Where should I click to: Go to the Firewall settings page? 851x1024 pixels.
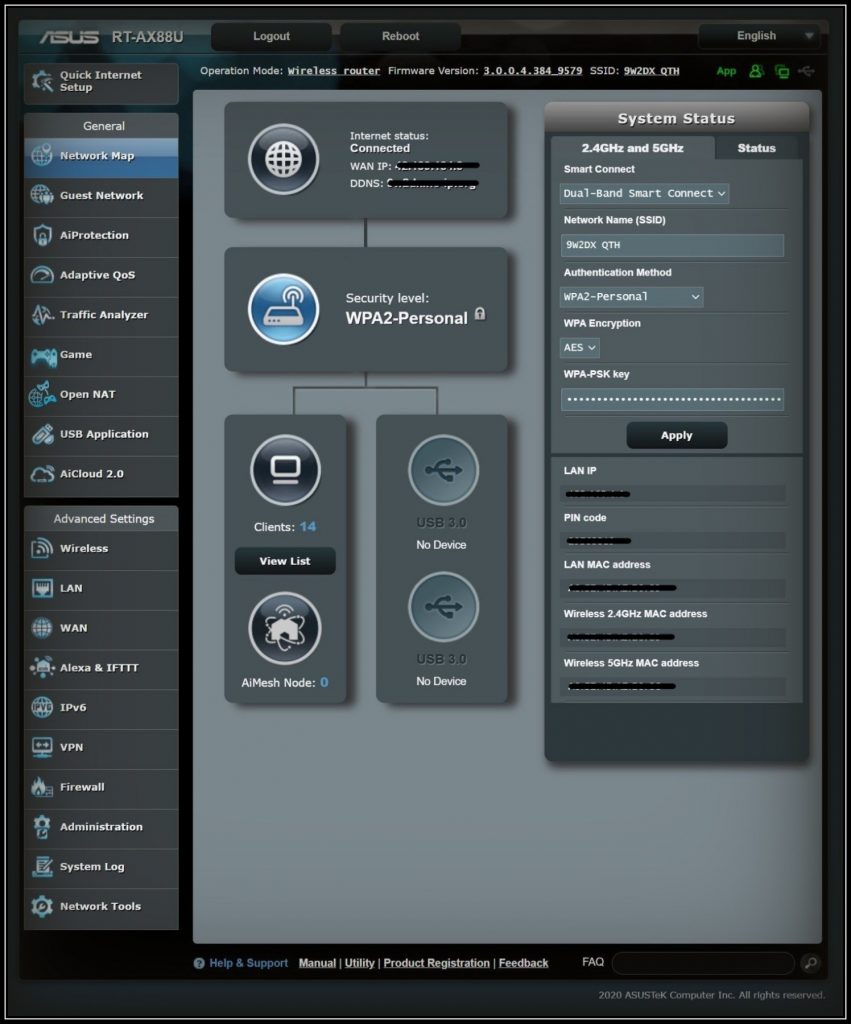[82, 787]
